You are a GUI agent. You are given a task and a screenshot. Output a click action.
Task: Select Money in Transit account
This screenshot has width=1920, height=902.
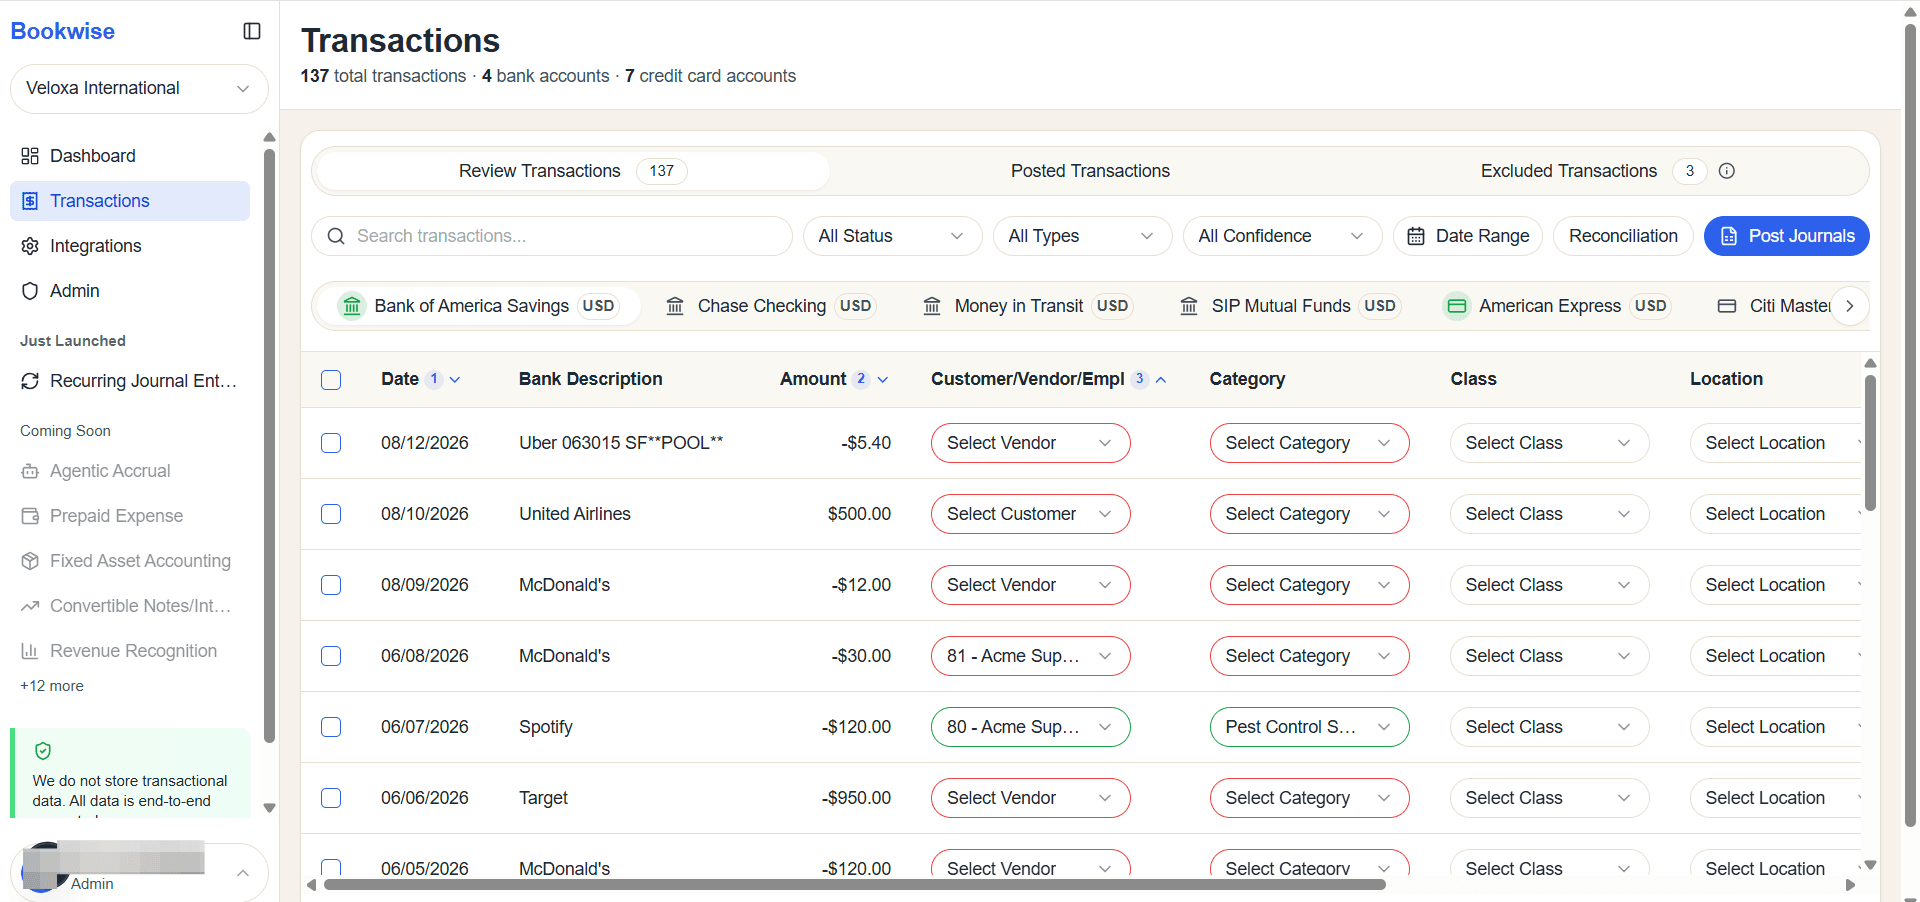pyautogui.click(x=1027, y=306)
